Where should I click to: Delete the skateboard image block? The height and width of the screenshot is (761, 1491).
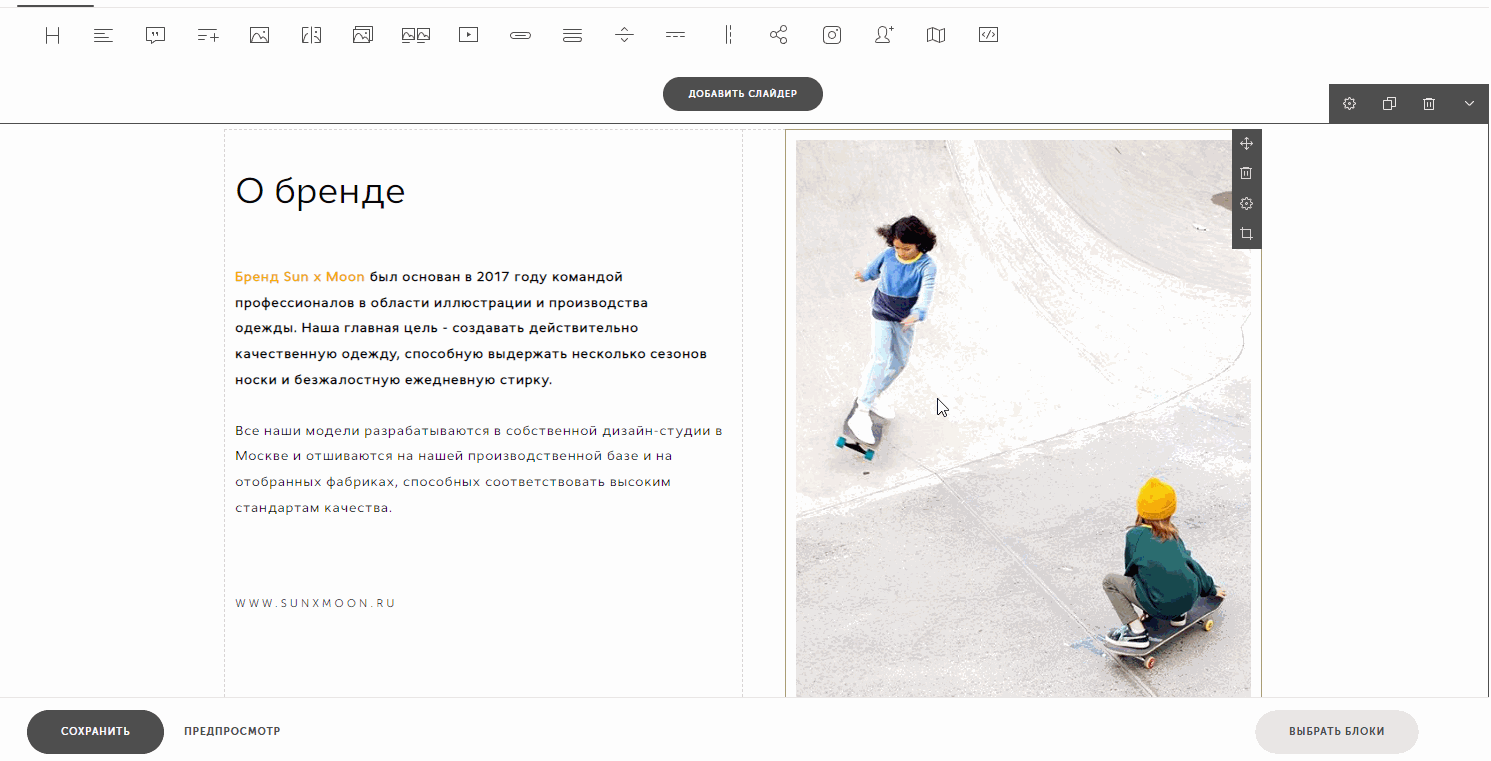click(x=1246, y=173)
